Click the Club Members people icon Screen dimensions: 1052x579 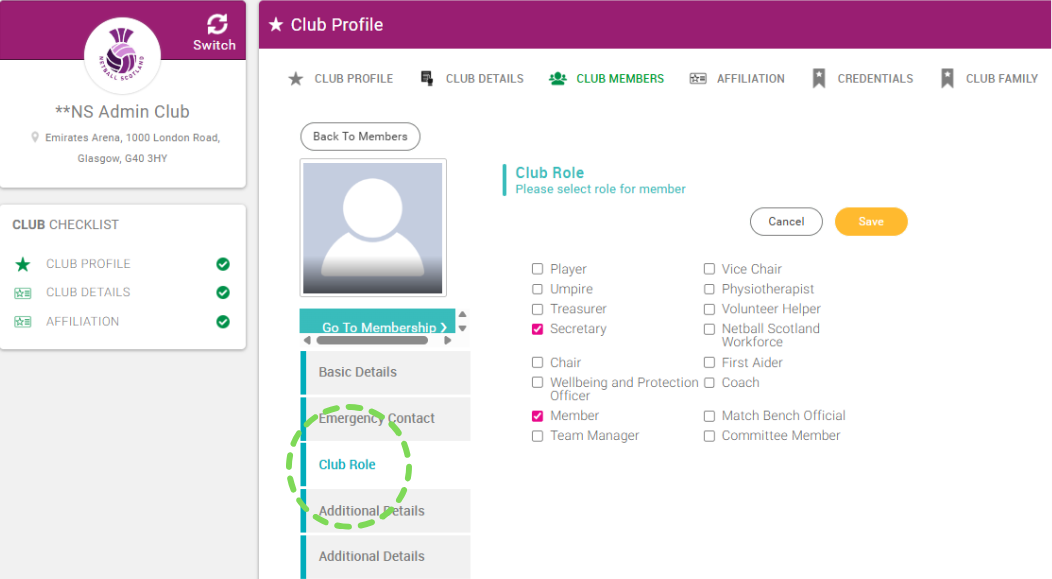point(558,78)
